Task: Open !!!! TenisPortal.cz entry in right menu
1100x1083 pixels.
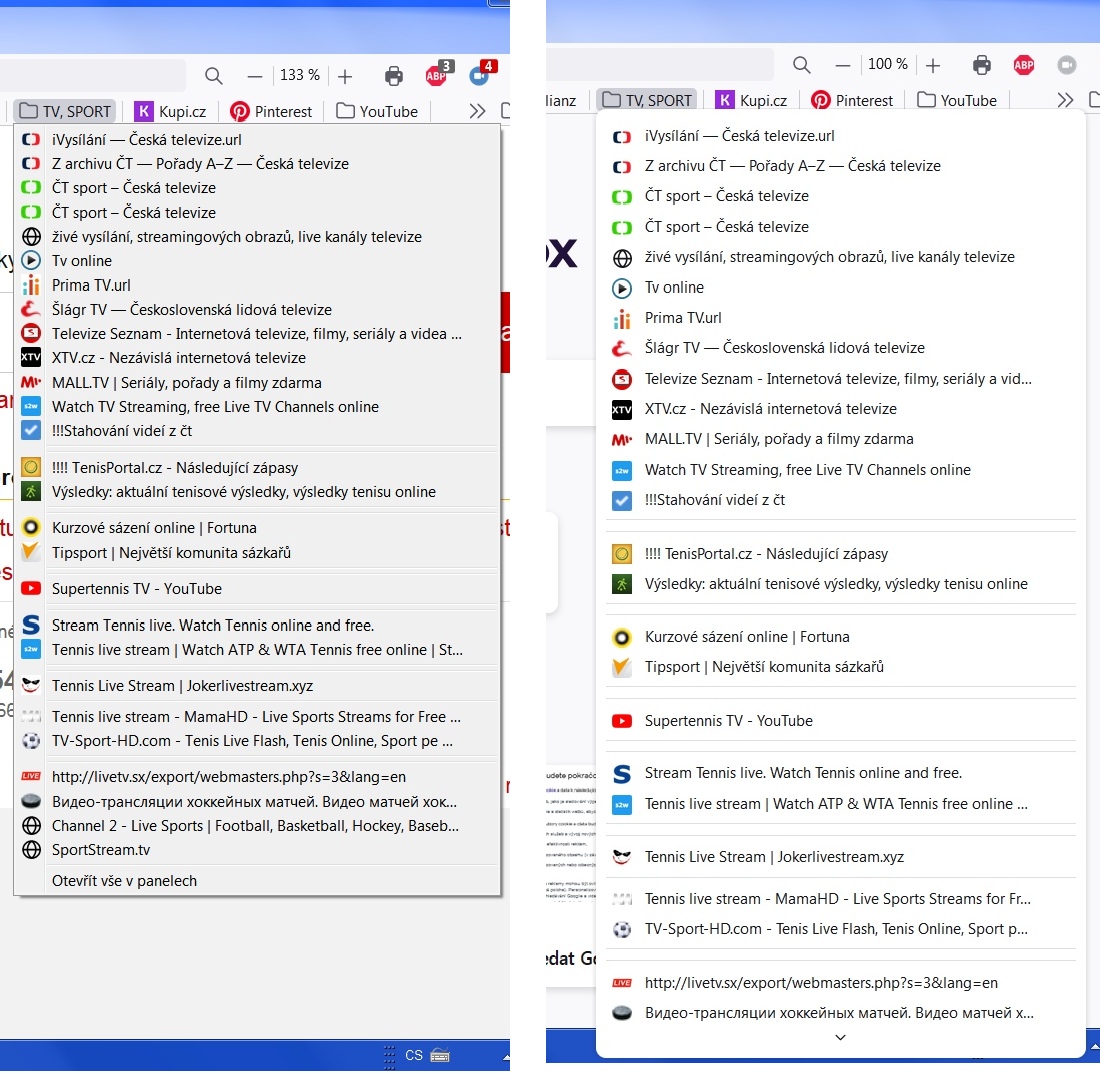Action: pyautogui.click(x=840, y=554)
